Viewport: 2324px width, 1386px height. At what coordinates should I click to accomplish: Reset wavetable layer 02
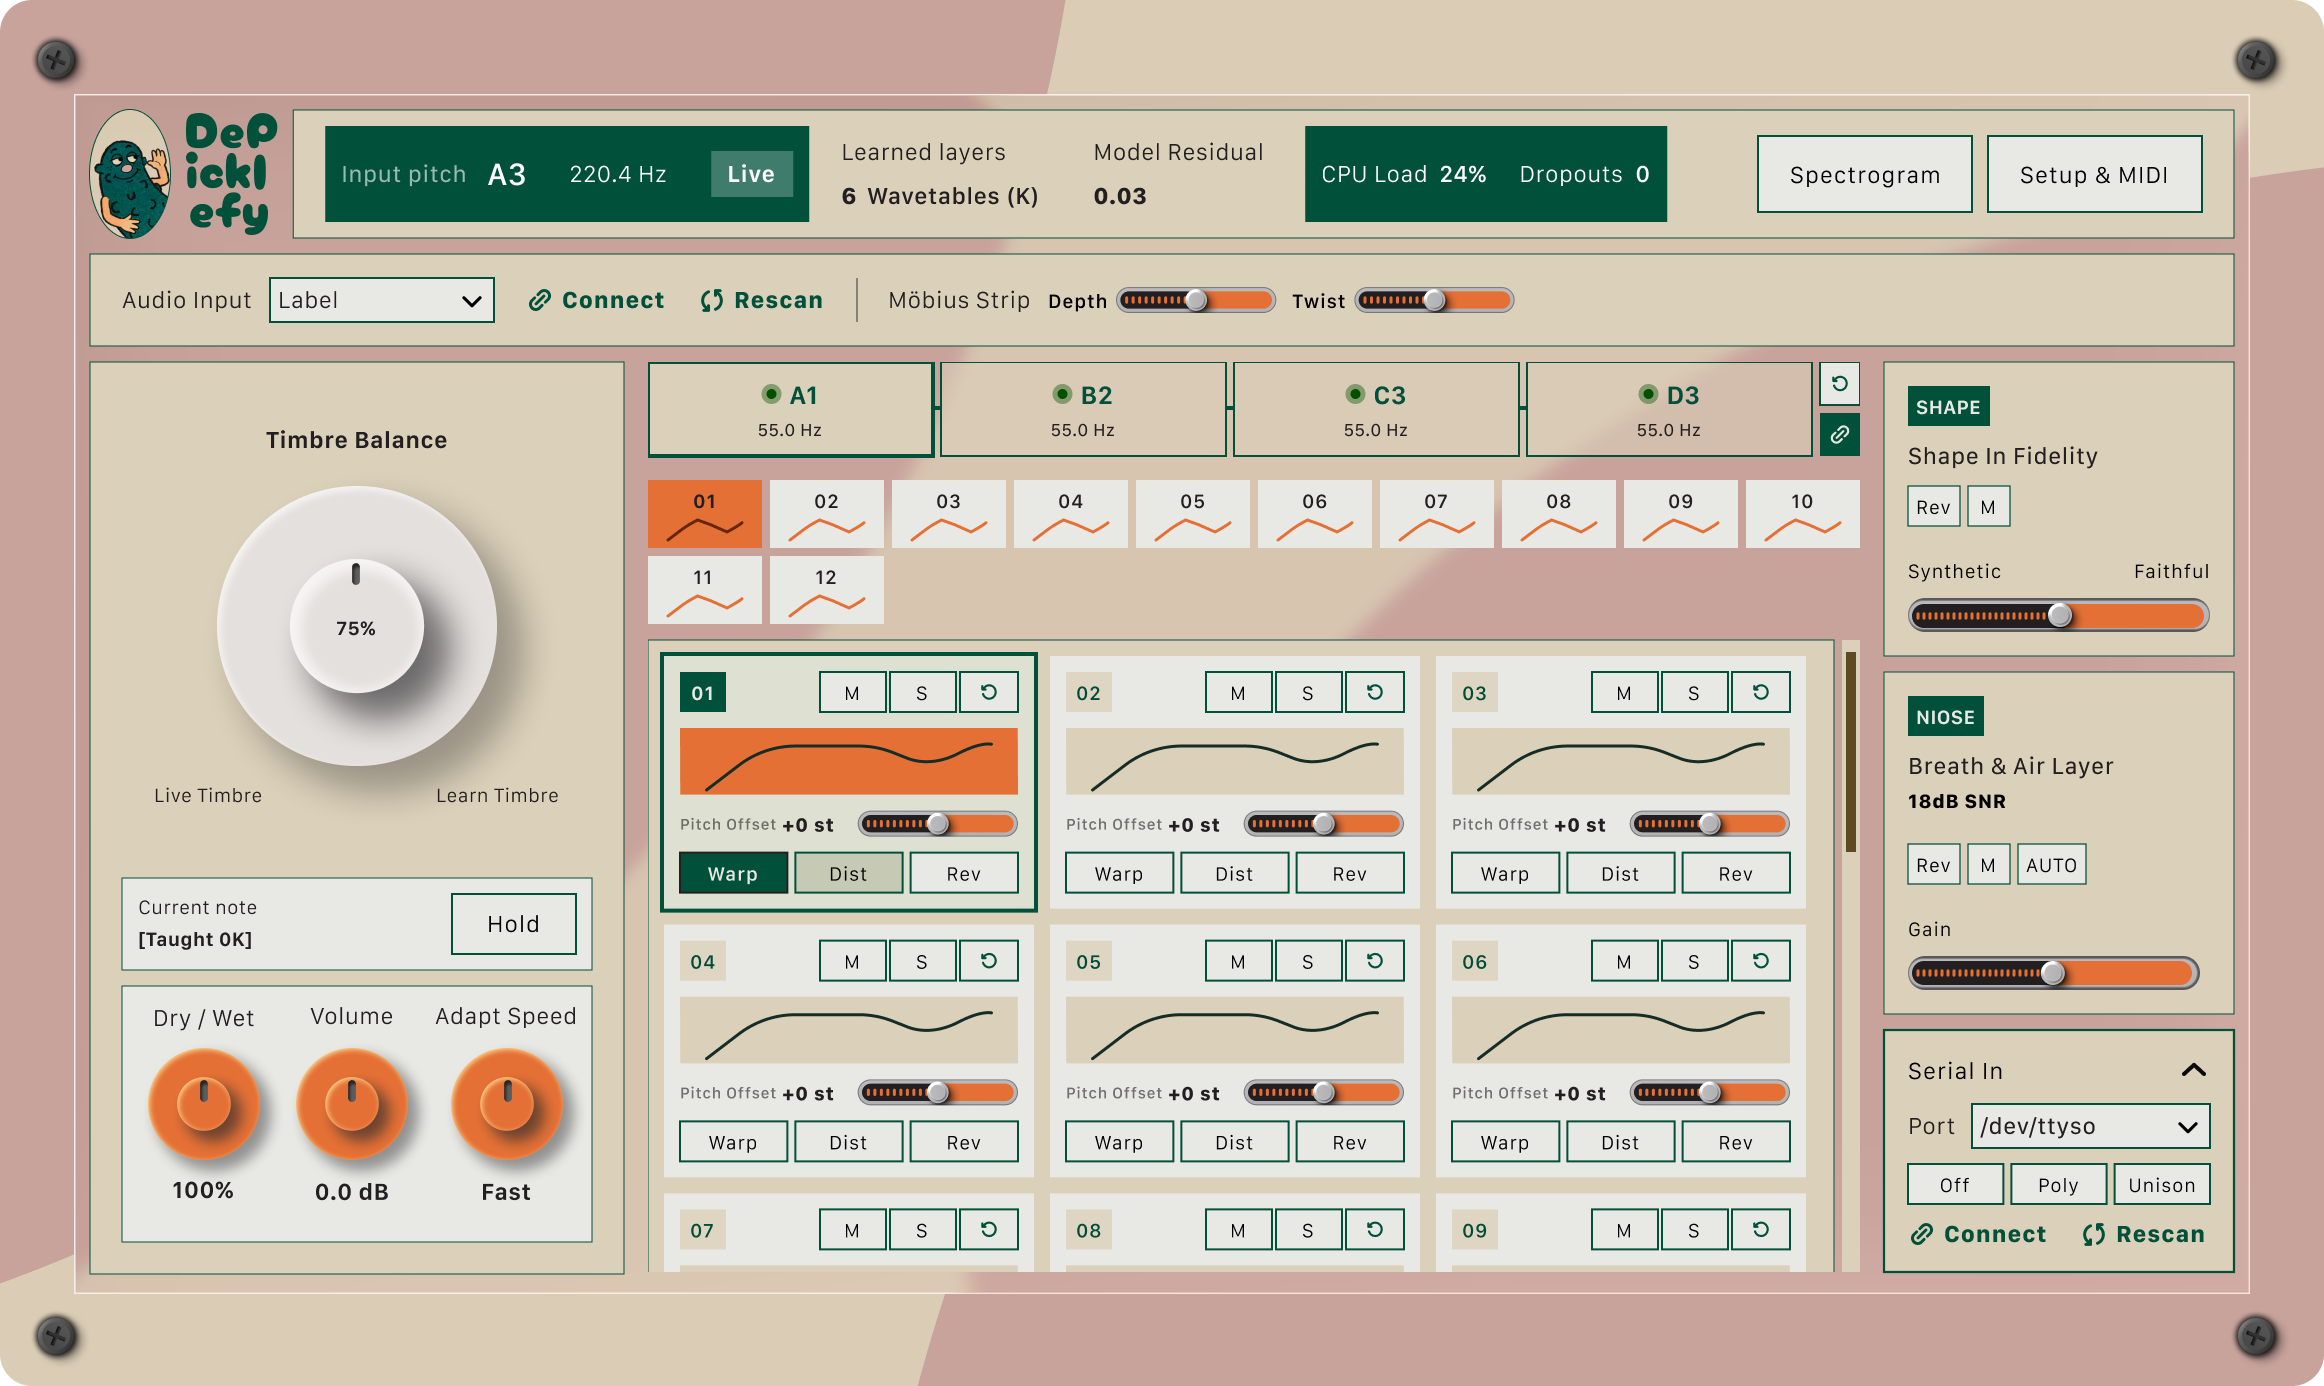coord(1374,692)
